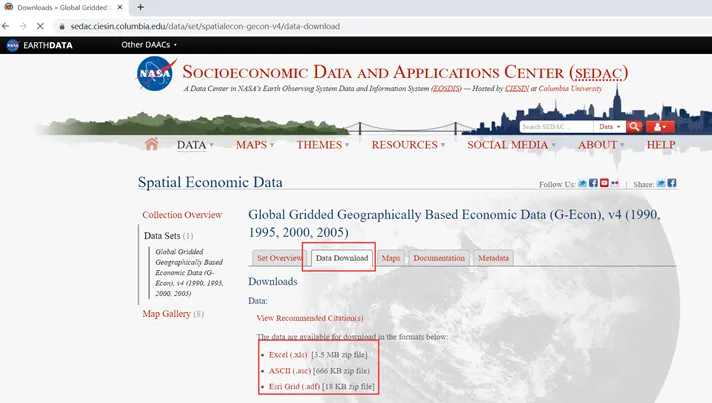
Task: Open the DATA navigation menu
Action: (195, 145)
